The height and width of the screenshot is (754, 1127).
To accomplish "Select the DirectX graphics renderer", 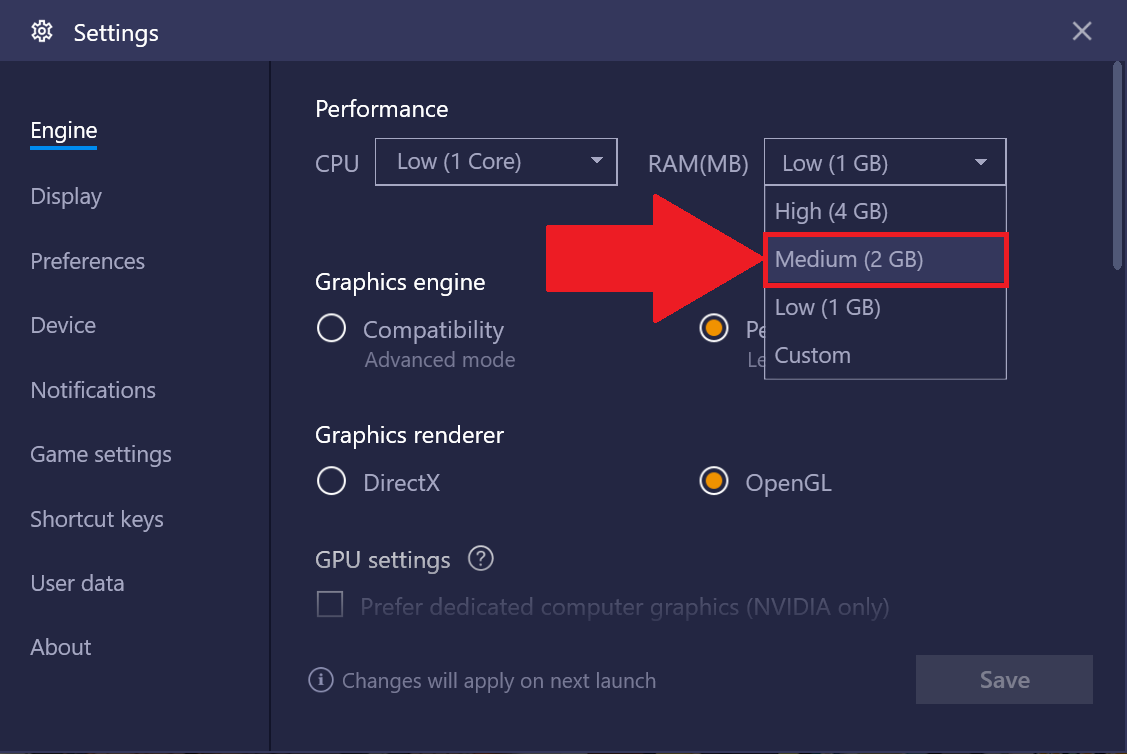I will point(331,482).
